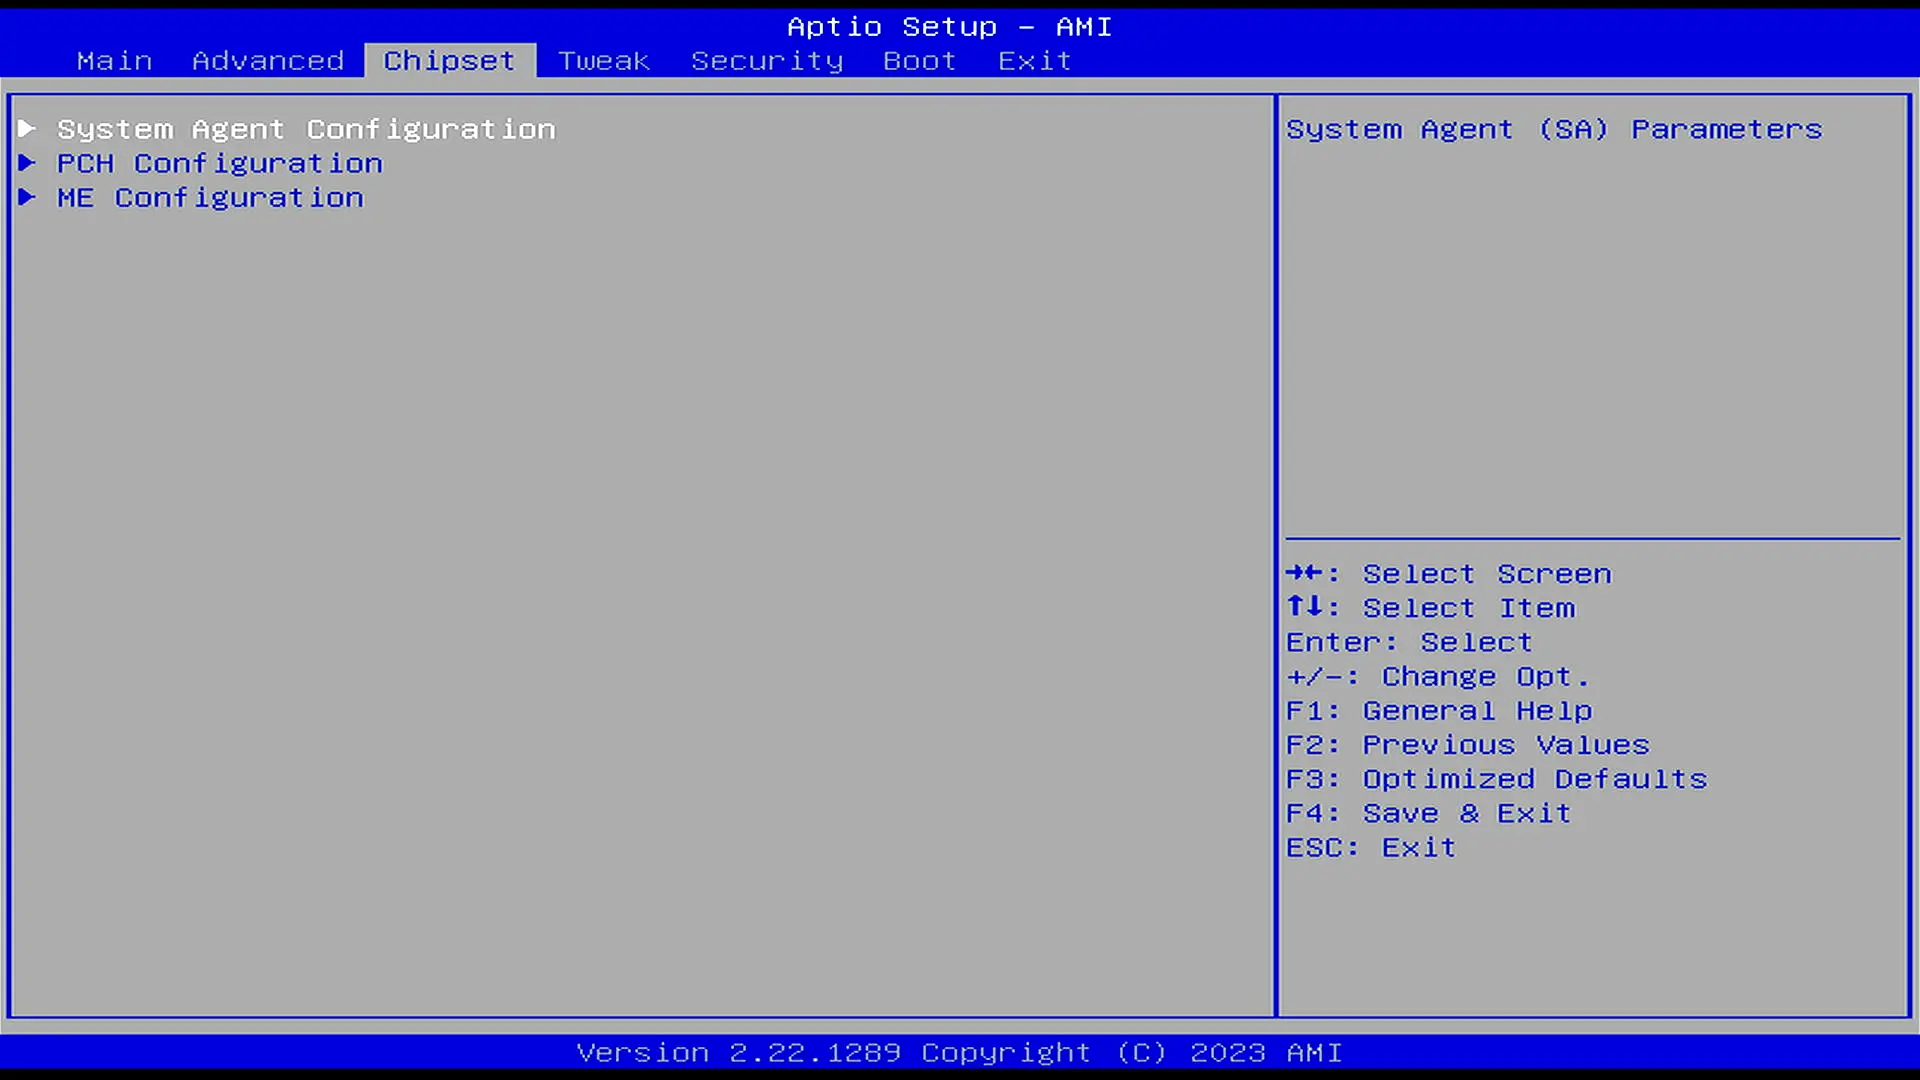
Task: Click up-down arrows Select Item icon
Action: pyautogui.click(x=1305, y=607)
